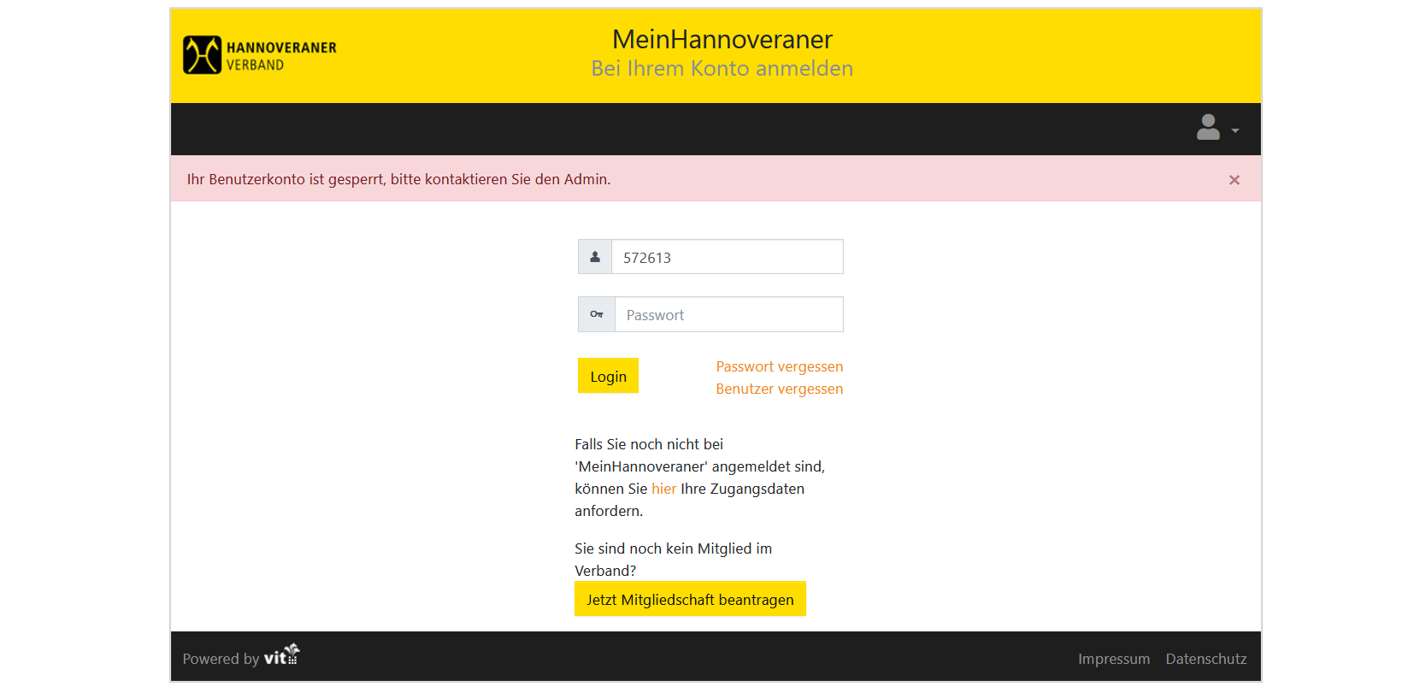The height and width of the screenshot is (689, 1424).
Task: Click the key icon beside password field
Action: coord(597,314)
